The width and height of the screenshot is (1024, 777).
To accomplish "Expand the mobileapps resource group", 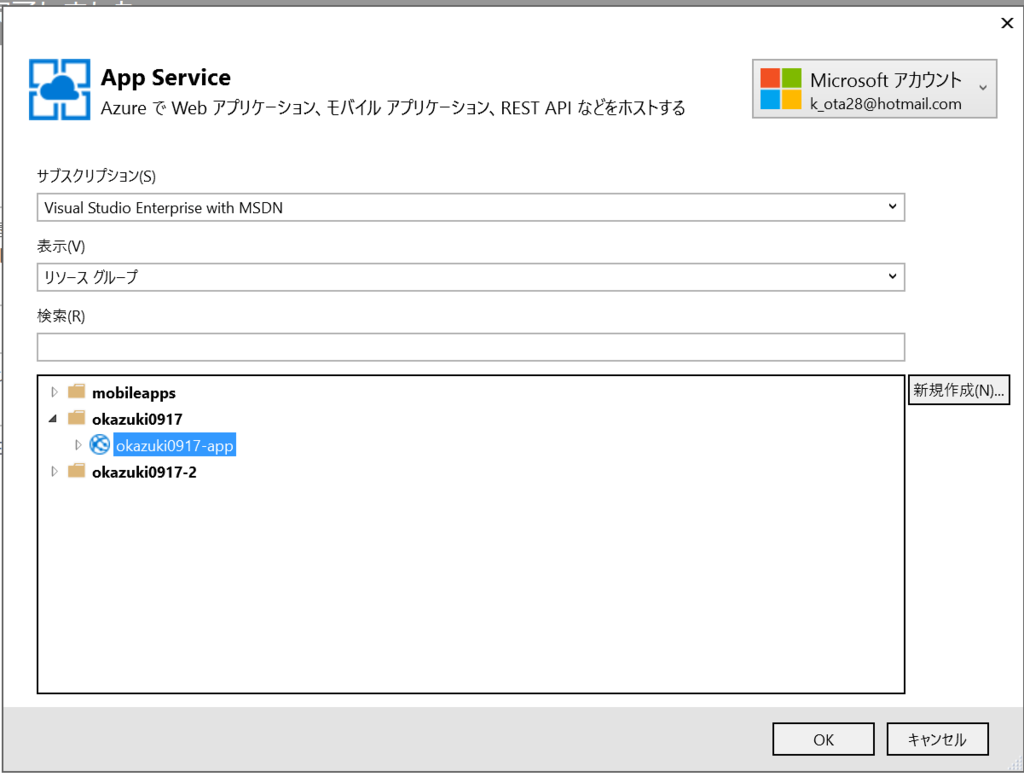I will click(54, 392).
